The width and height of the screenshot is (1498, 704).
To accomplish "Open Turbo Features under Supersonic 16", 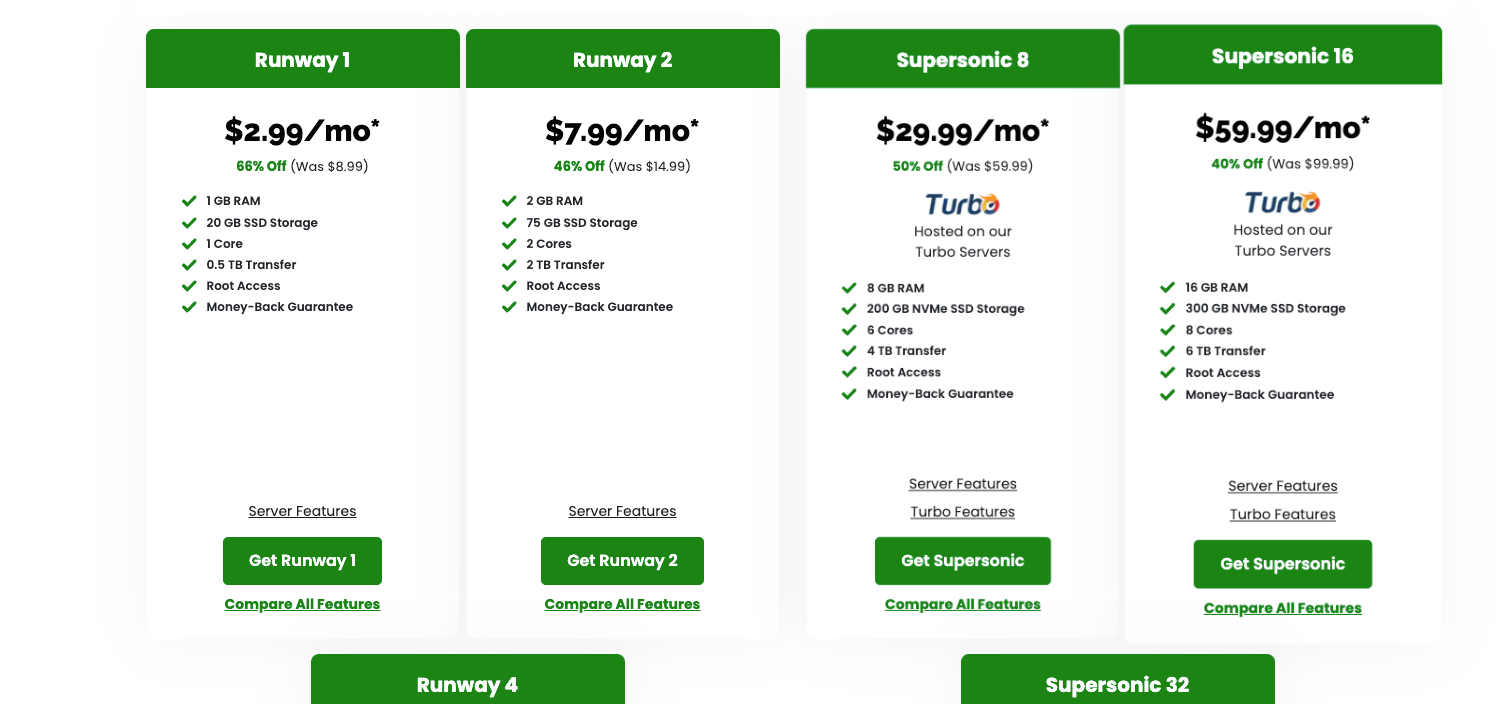I will (1282, 514).
